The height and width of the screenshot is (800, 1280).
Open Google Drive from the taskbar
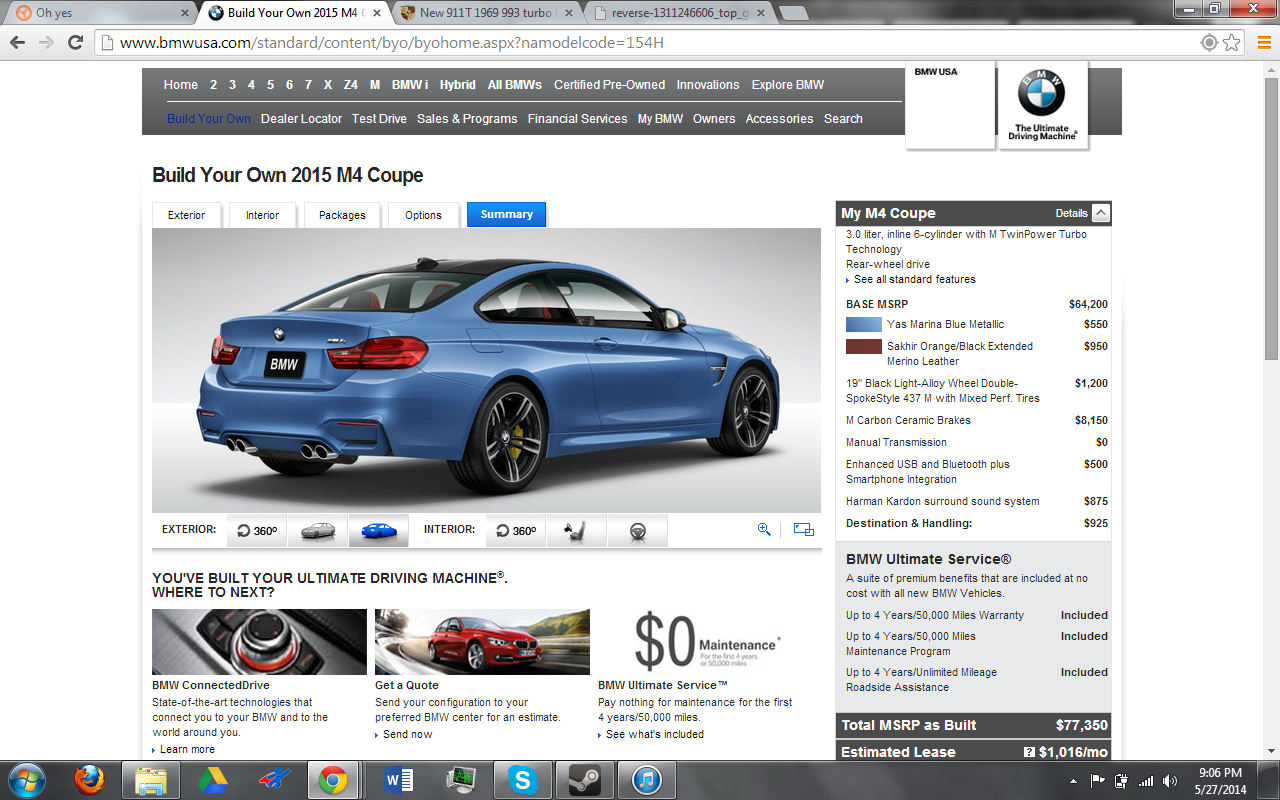click(x=212, y=779)
